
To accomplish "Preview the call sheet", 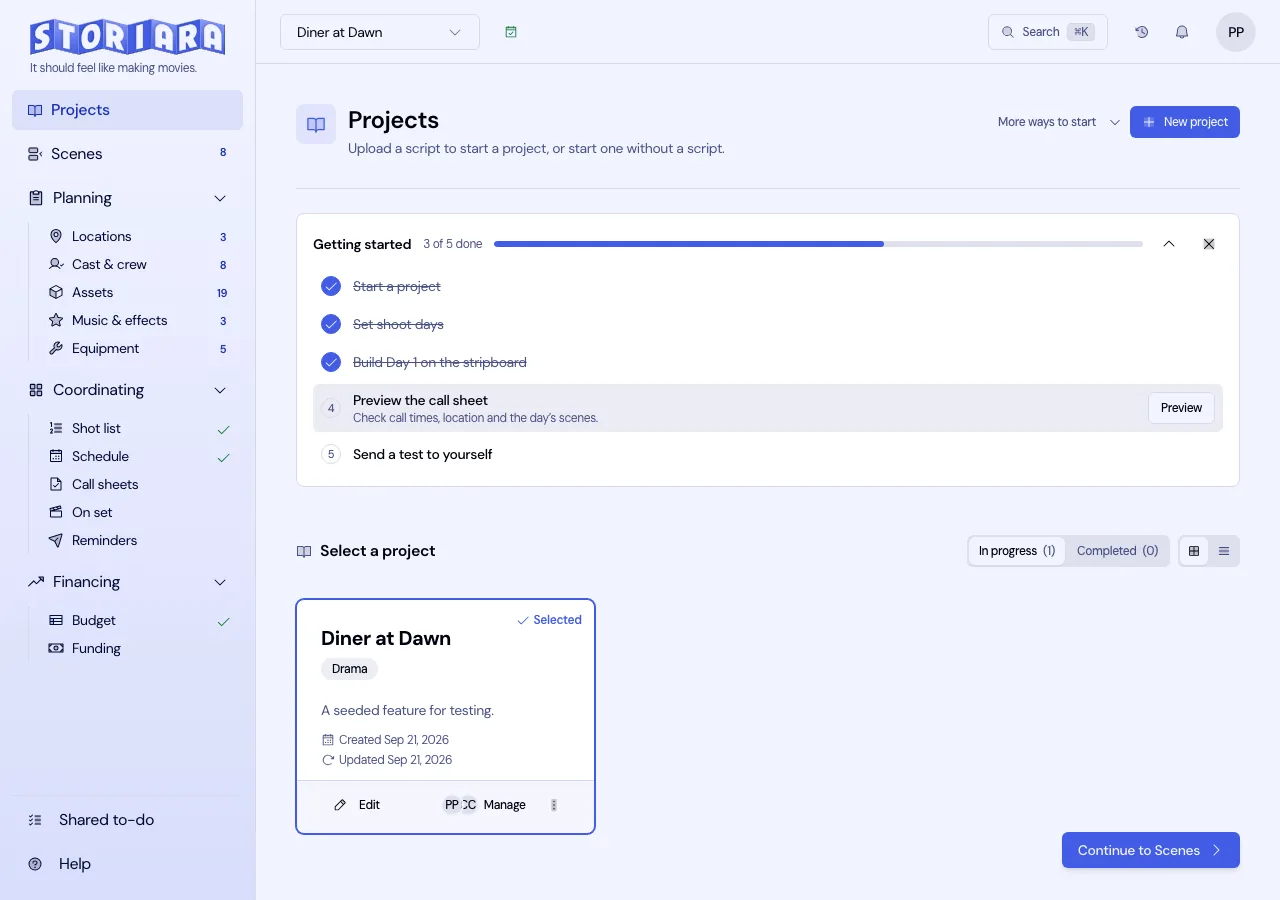I will tap(1181, 408).
